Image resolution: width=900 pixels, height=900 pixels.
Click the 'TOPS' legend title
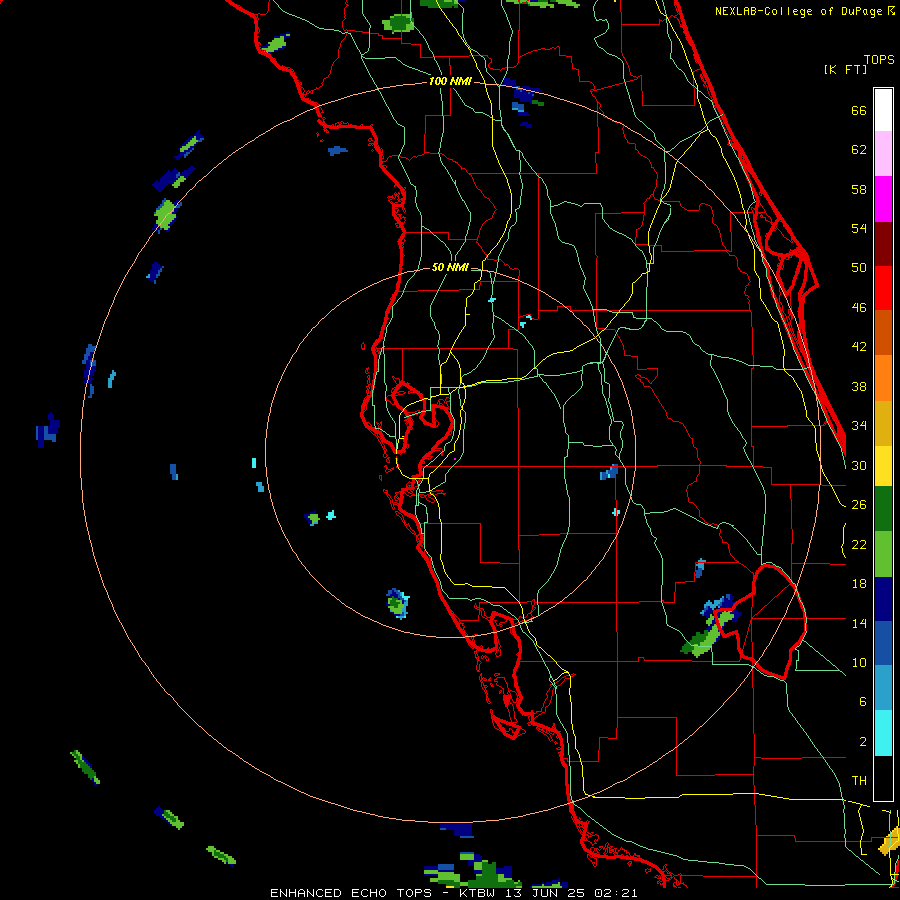point(879,60)
